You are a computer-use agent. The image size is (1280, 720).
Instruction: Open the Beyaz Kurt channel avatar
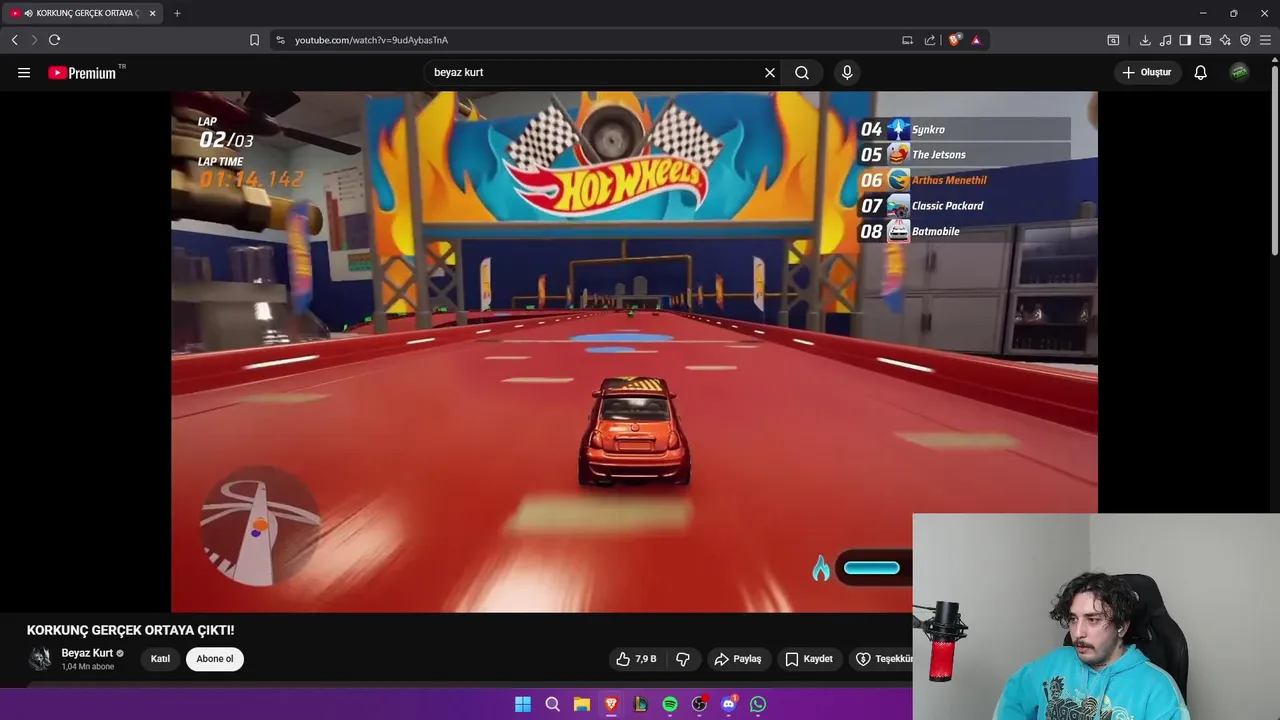pyautogui.click(x=40, y=658)
